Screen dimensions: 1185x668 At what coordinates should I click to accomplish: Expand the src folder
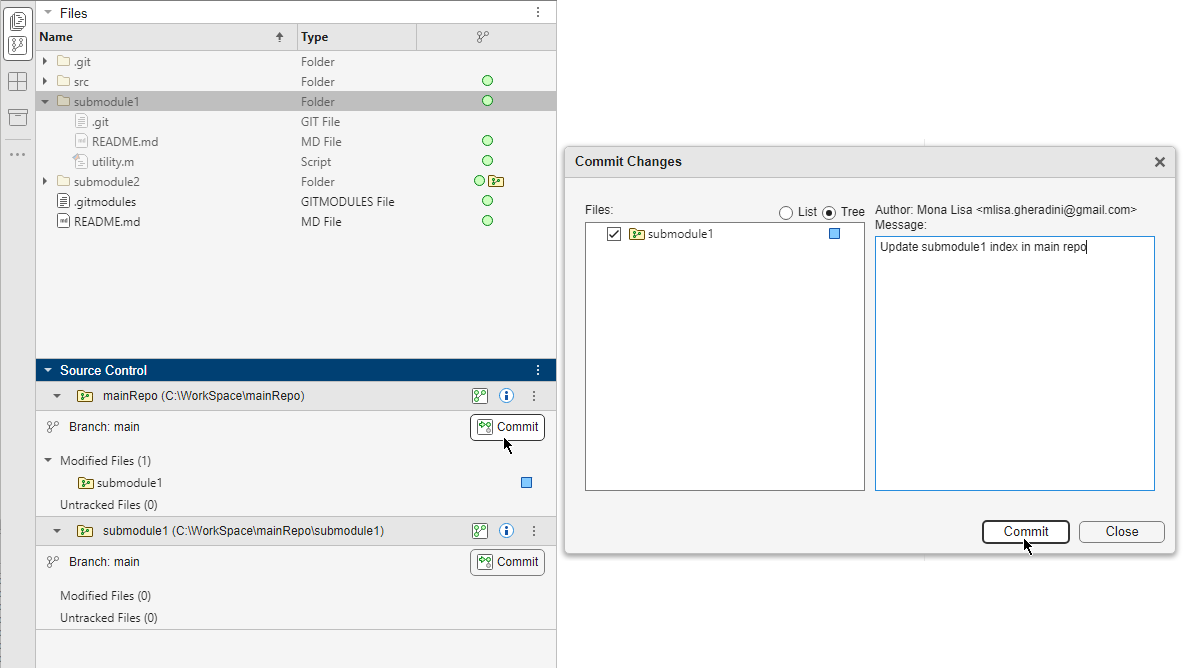click(44, 81)
